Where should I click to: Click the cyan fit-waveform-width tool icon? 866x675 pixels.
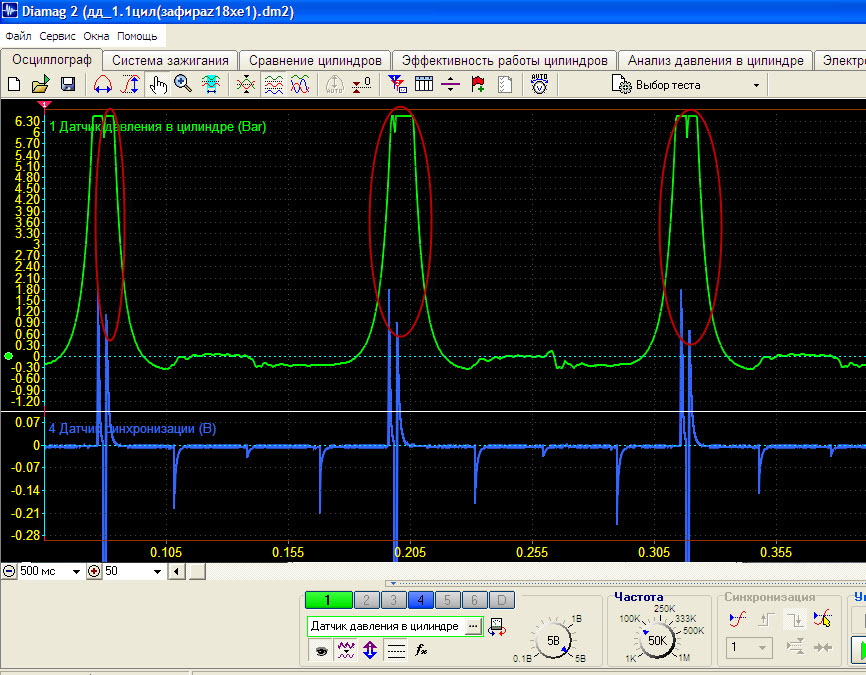click(211, 85)
